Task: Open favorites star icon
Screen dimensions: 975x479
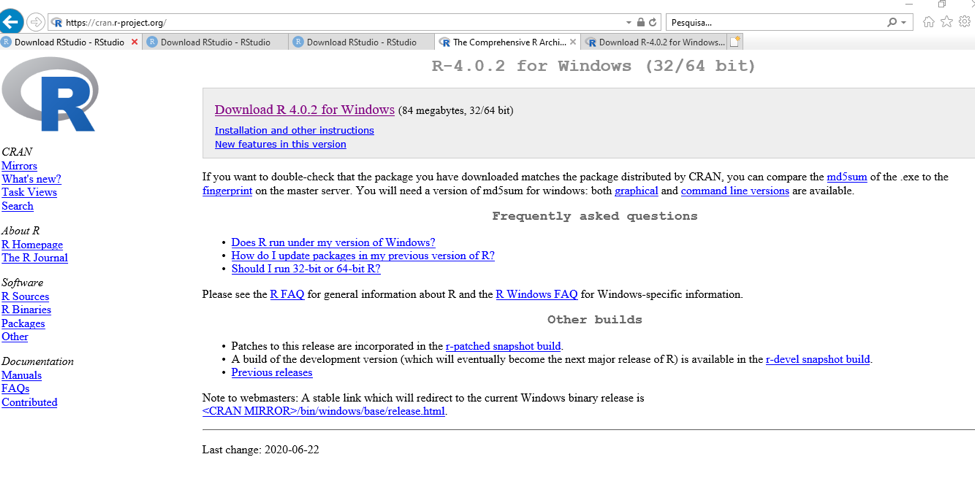Action: 946,22
